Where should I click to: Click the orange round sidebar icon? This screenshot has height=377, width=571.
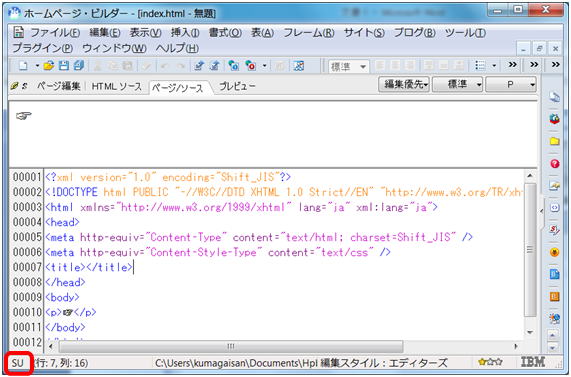point(554,252)
